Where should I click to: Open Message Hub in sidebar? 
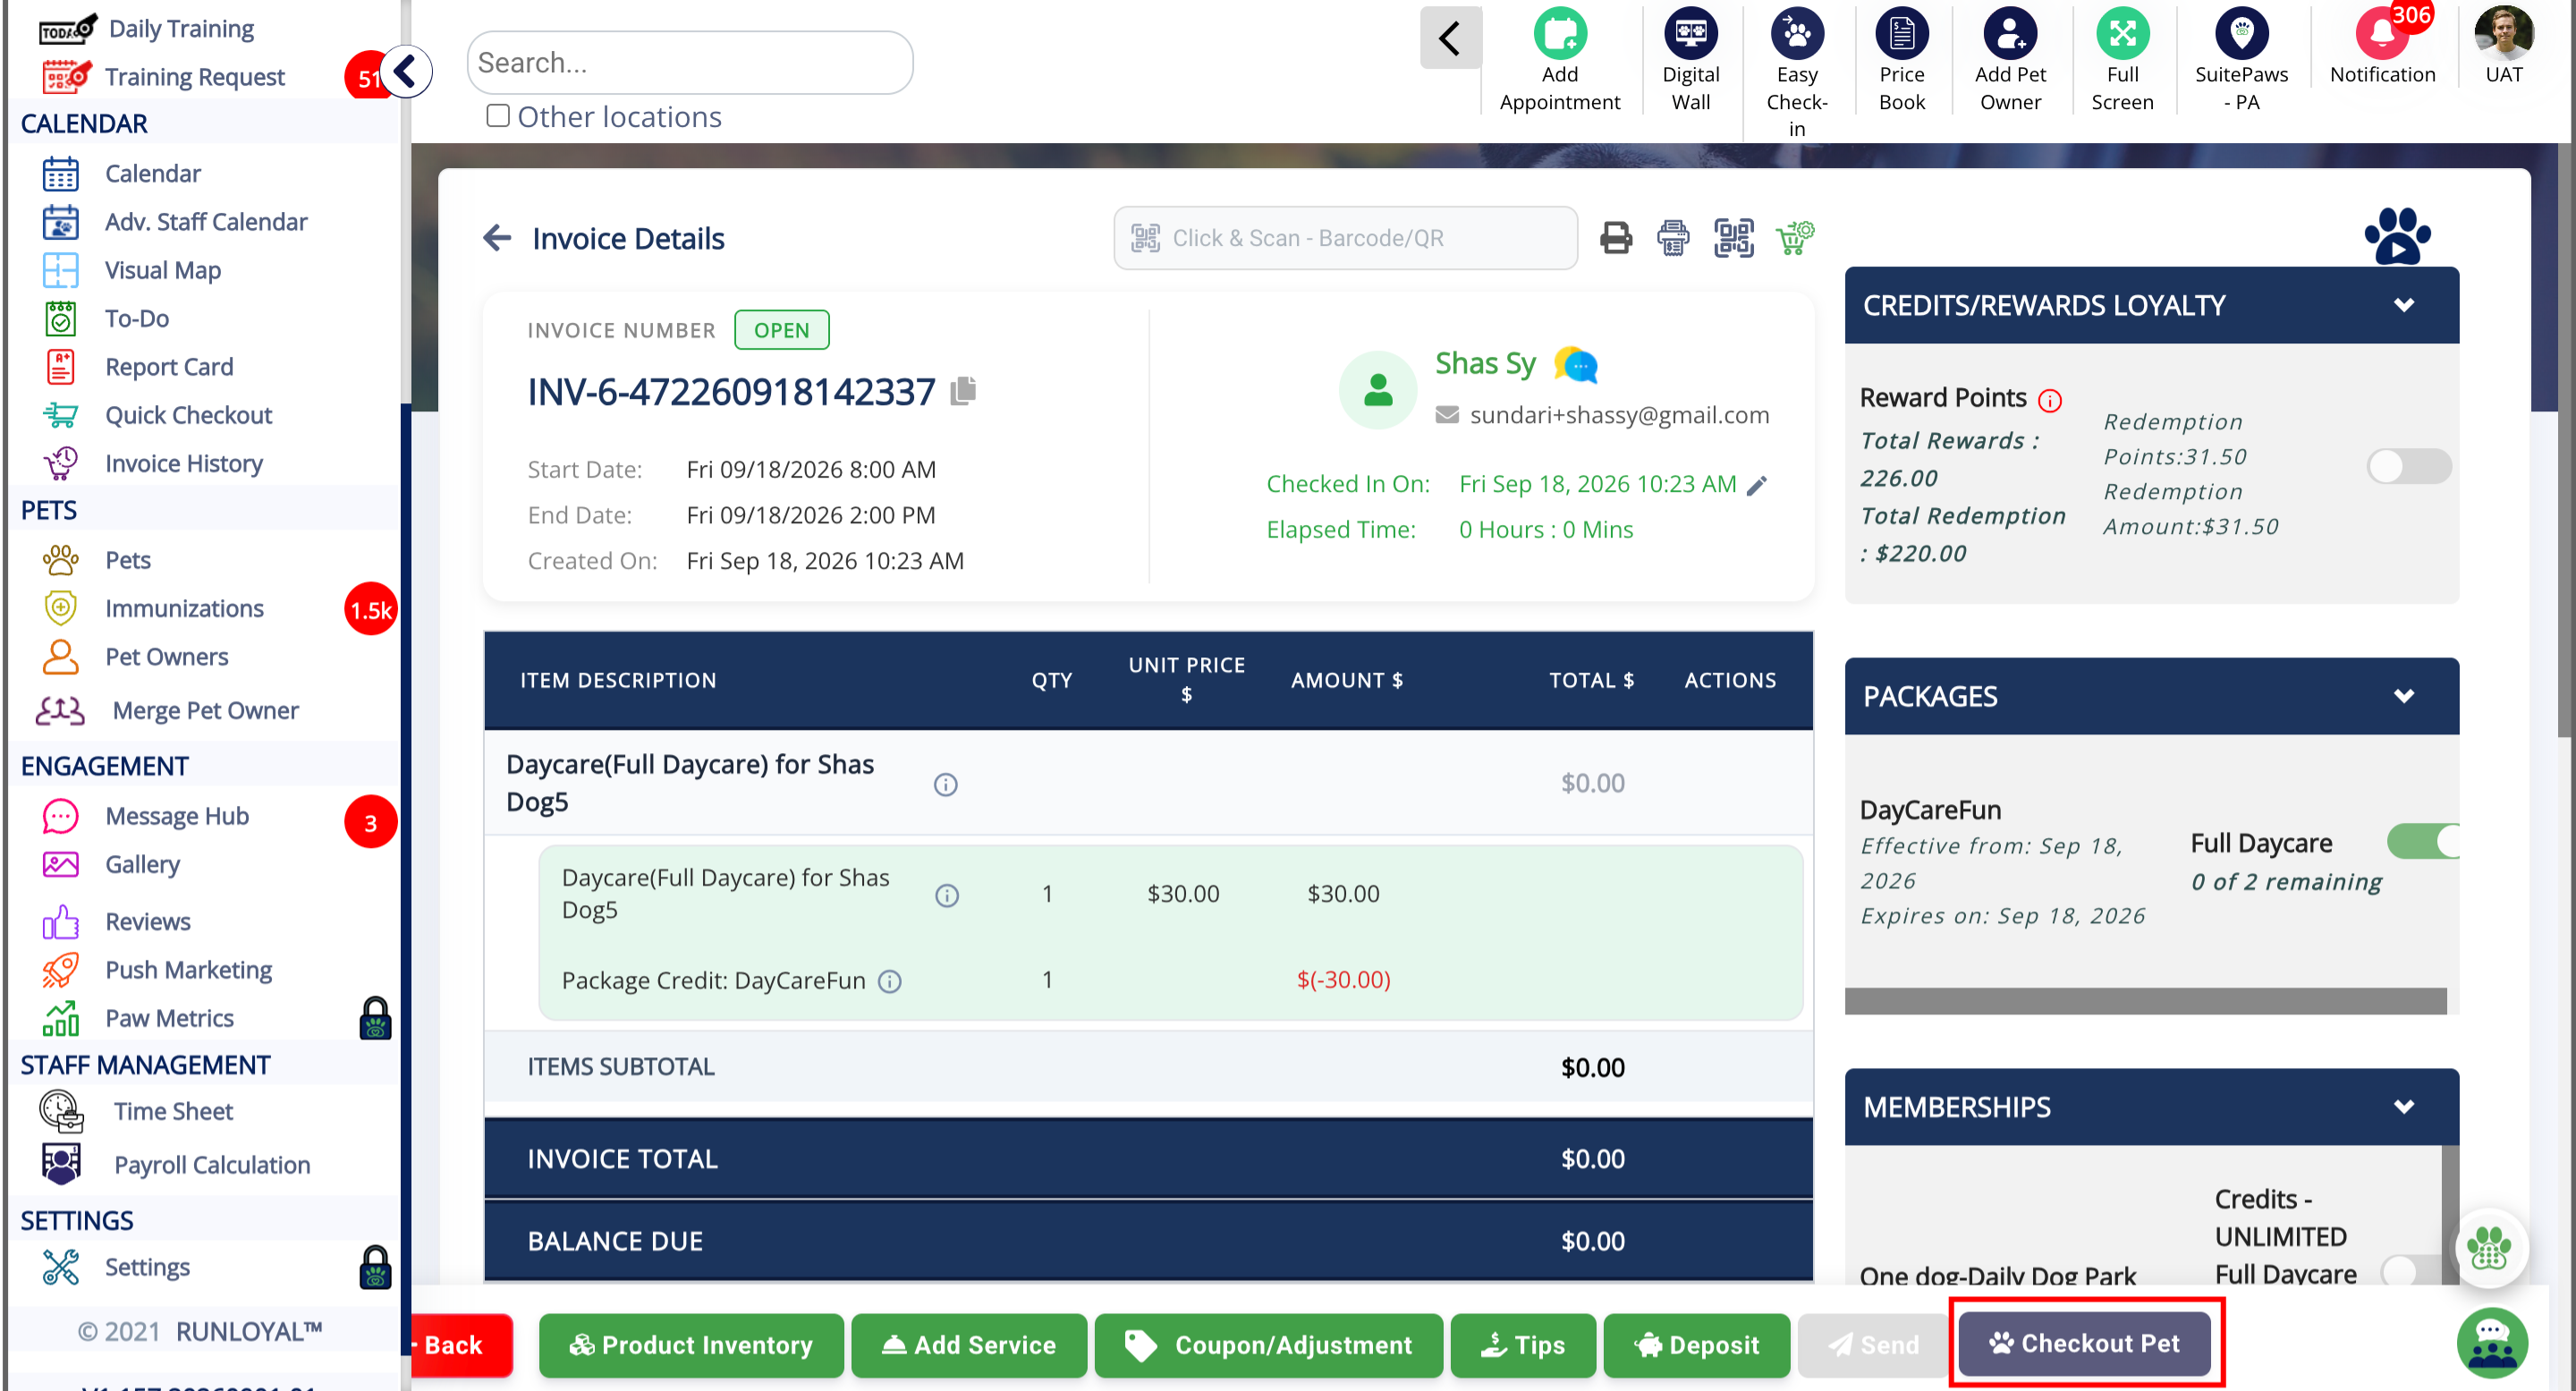coord(177,816)
